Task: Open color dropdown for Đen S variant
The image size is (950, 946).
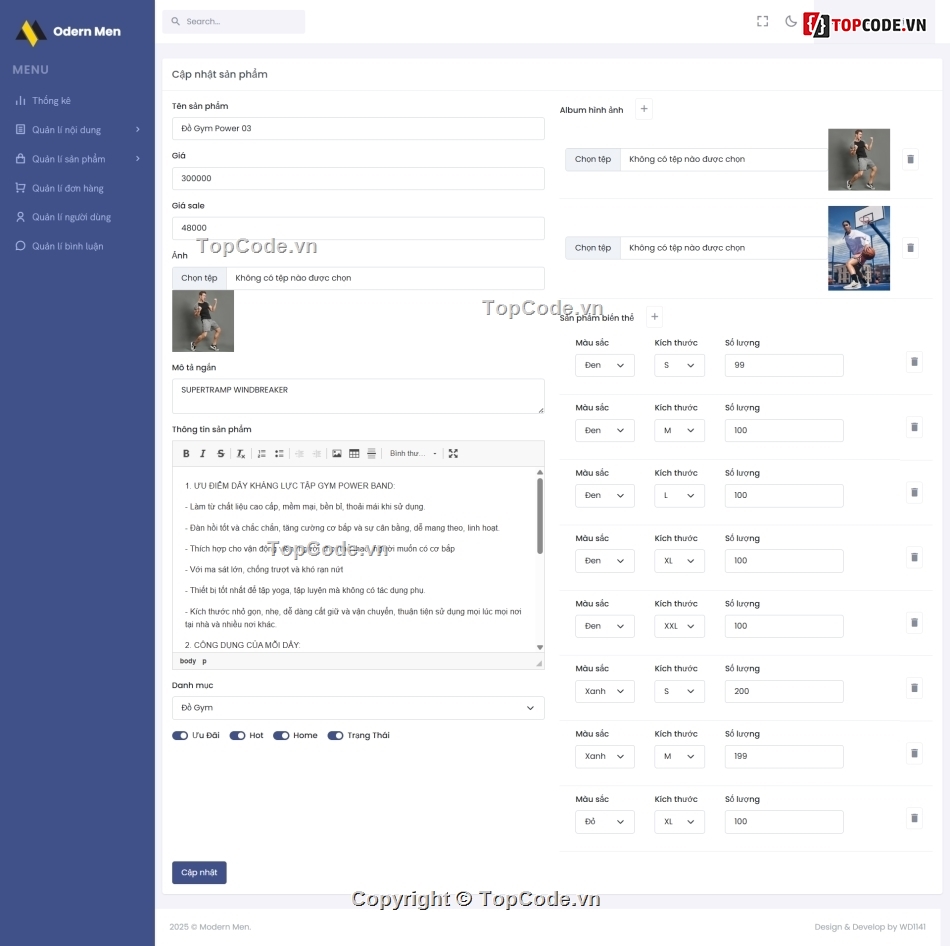Action: (x=605, y=365)
